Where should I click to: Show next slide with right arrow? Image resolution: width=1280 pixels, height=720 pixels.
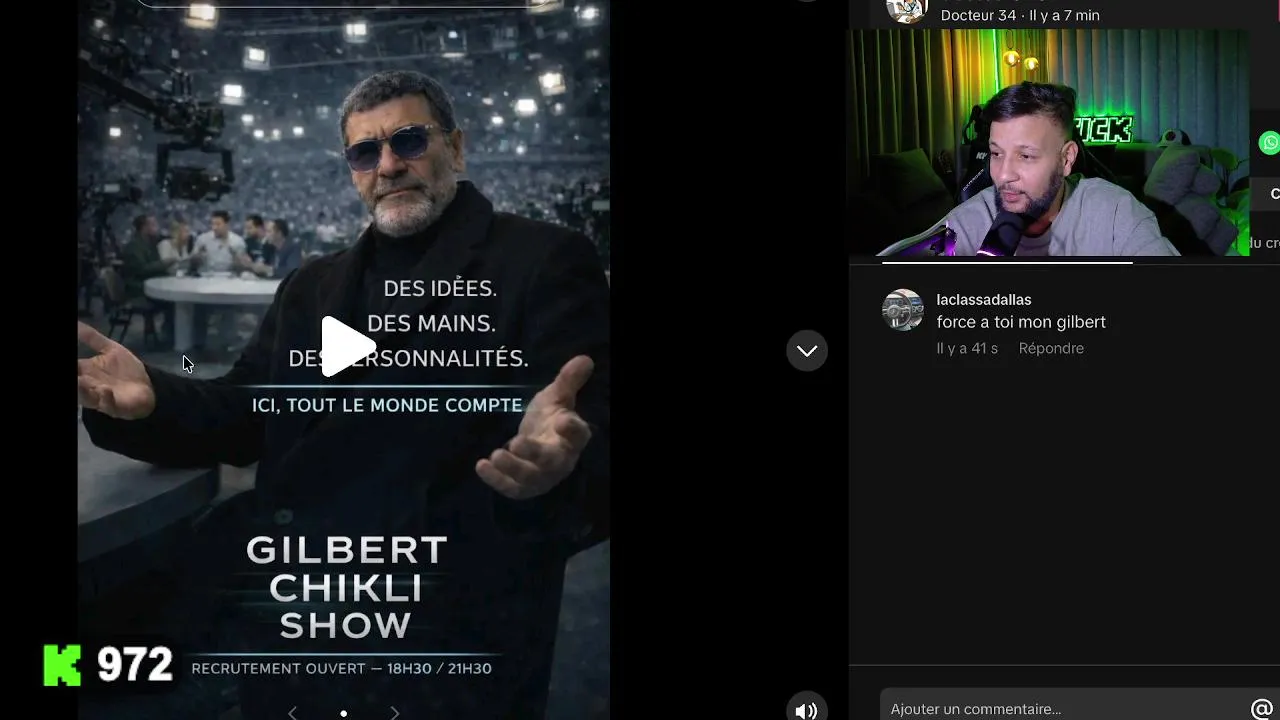394,713
